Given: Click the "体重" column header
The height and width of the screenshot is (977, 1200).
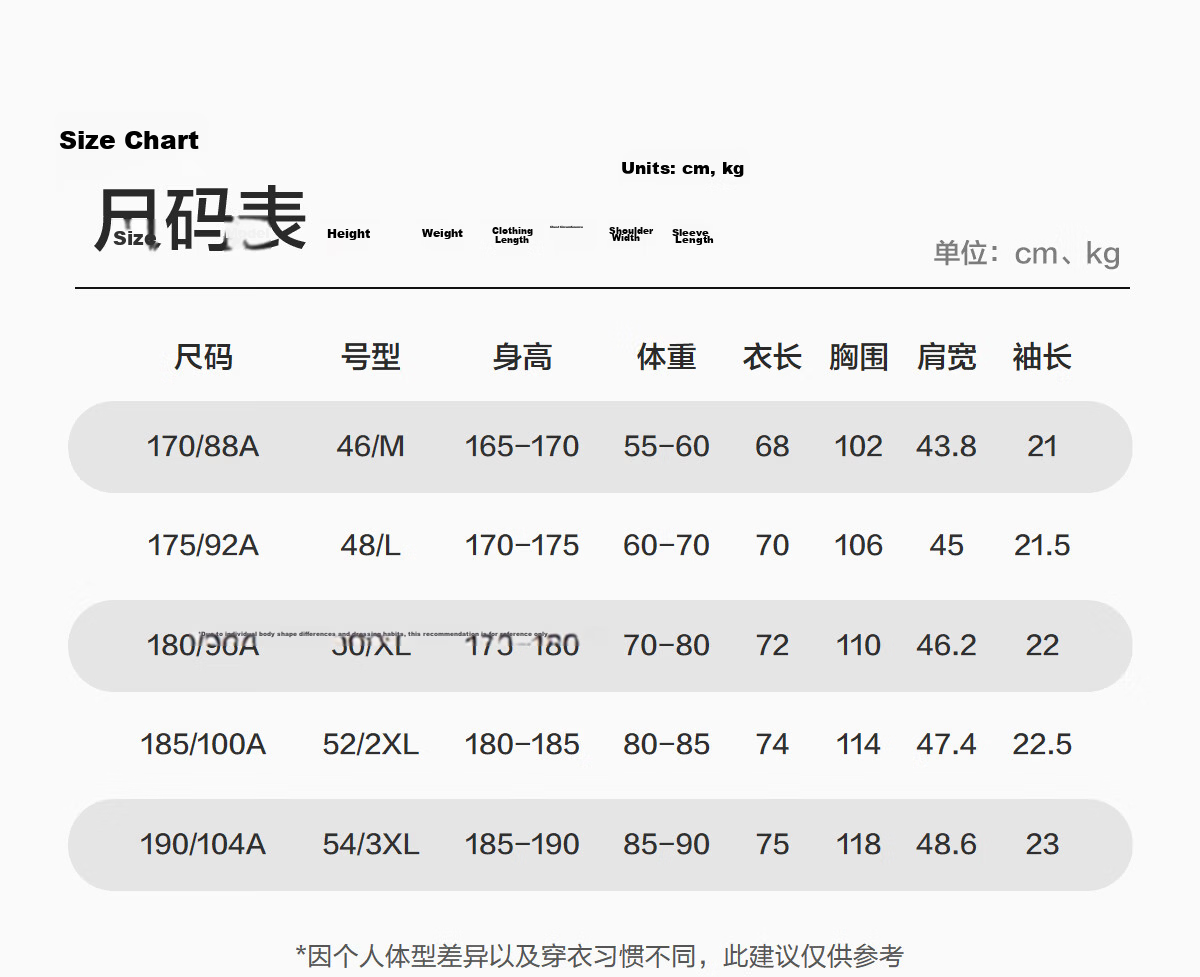Looking at the screenshot, I should (x=666, y=357).
